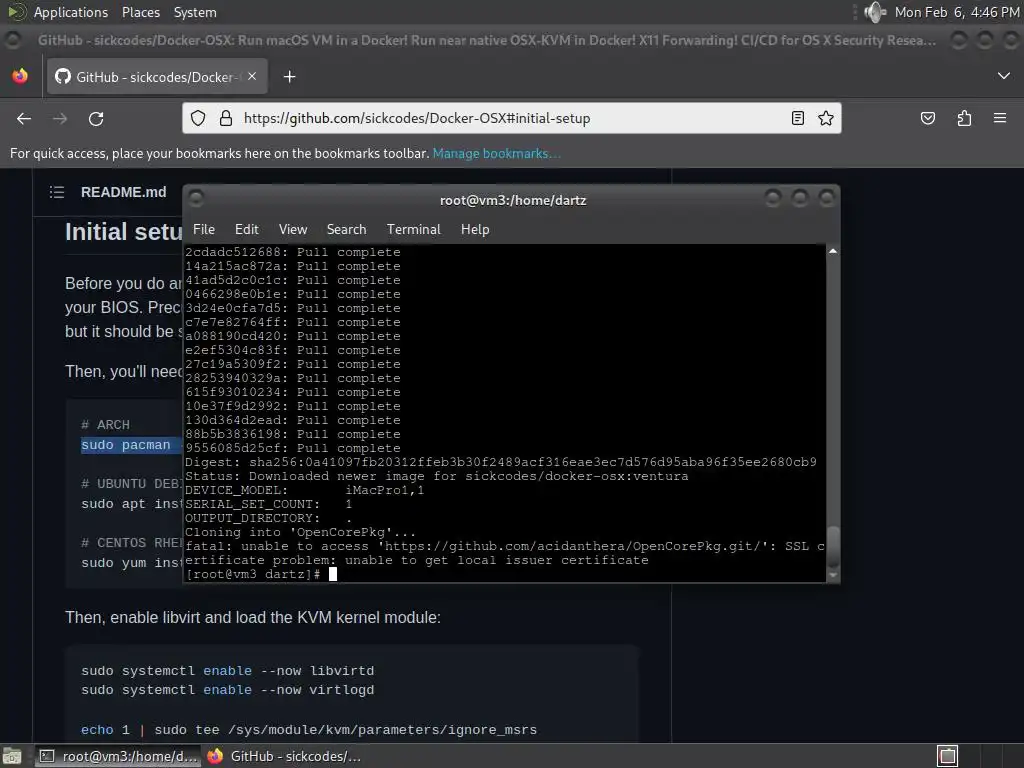
Task: Click the 'sudo pacman' highlighted text
Action: point(125,445)
